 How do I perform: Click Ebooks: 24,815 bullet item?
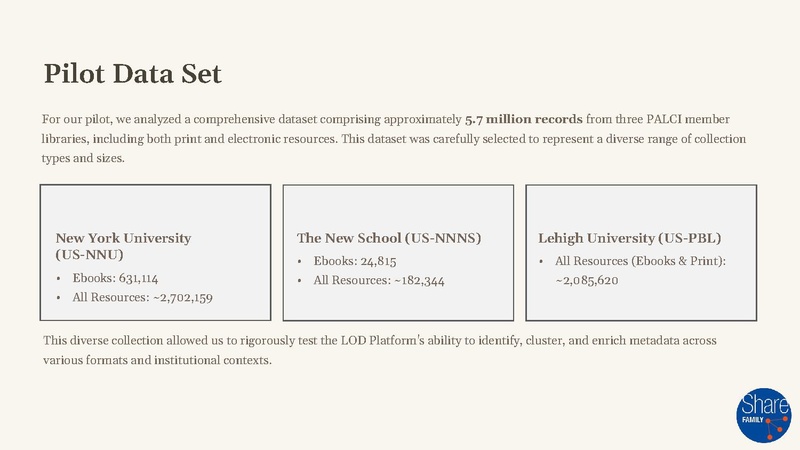355,261
